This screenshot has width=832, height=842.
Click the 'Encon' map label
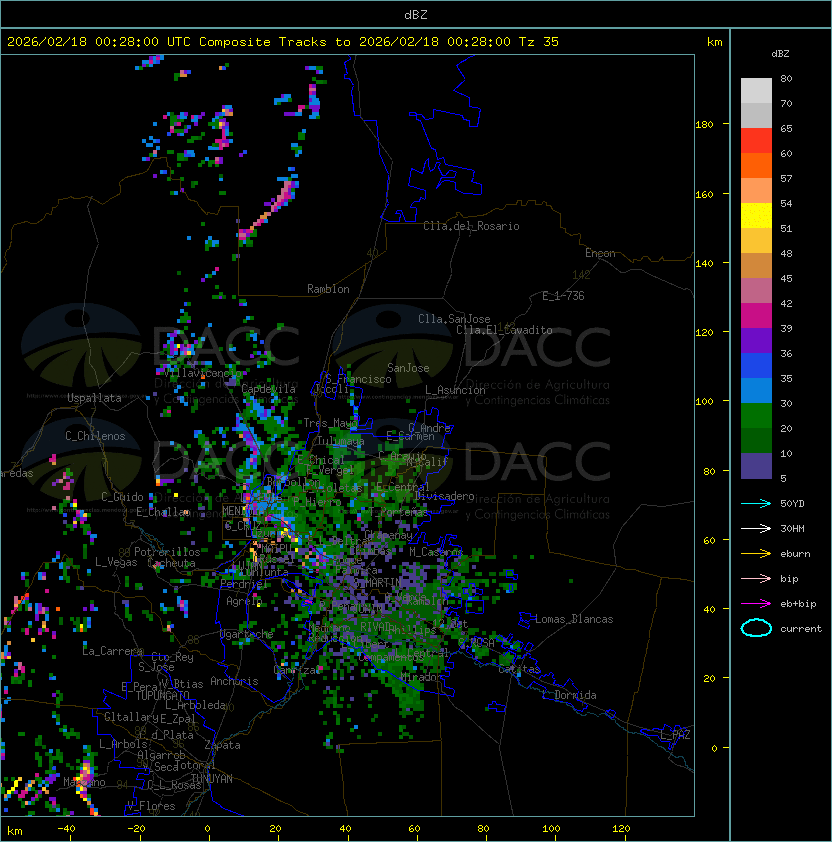click(x=600, y=253)
